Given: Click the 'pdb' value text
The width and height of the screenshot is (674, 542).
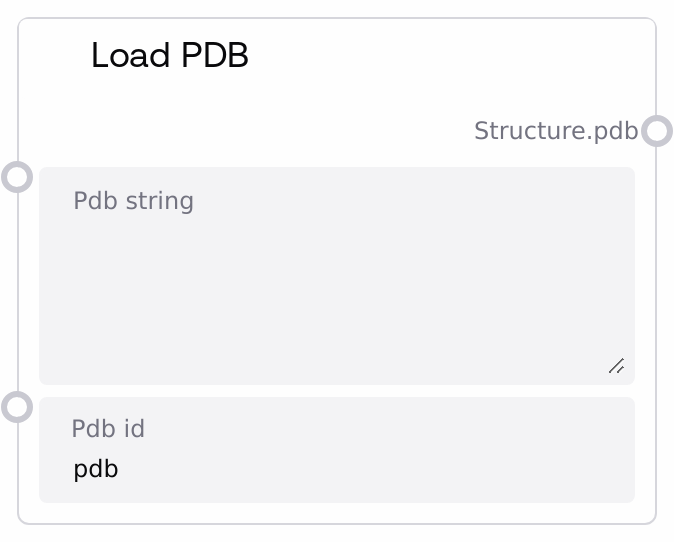Looking at the screenshot, I should 96,469.
